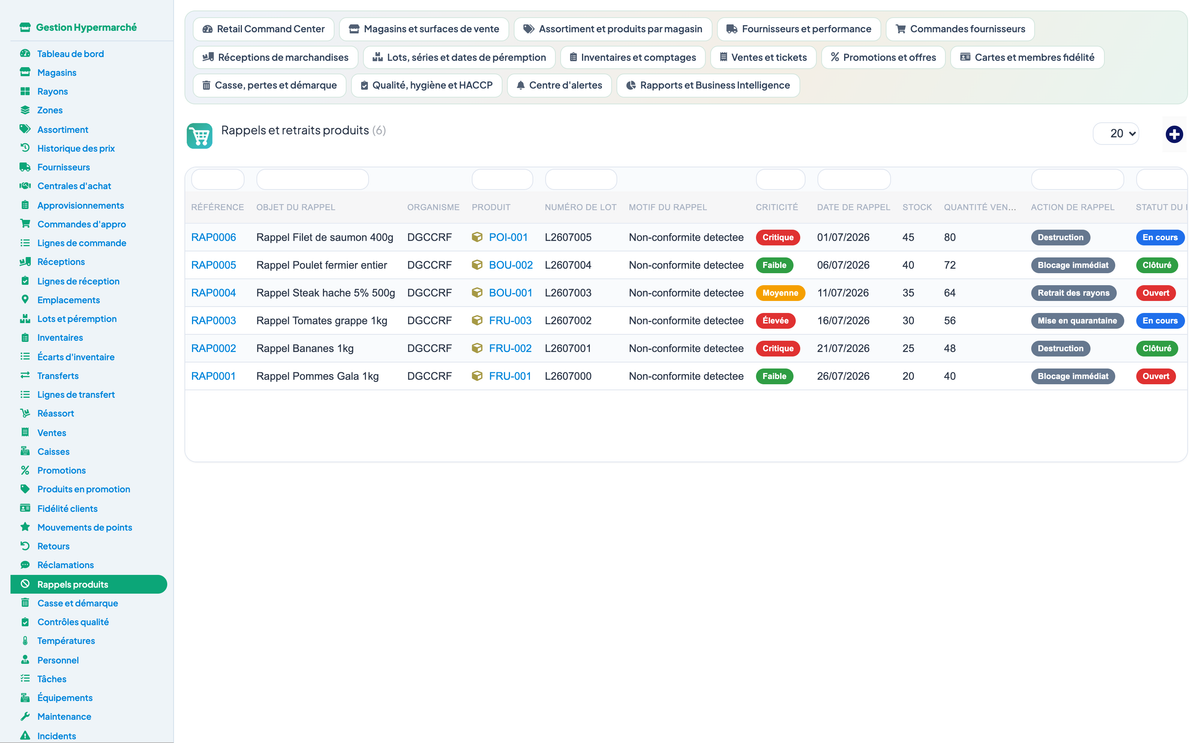Viewport: 1200px width, 743px height.
Task: Click the Élevée criticity badge
Action: pyautogui.click(x=775, y=321)
